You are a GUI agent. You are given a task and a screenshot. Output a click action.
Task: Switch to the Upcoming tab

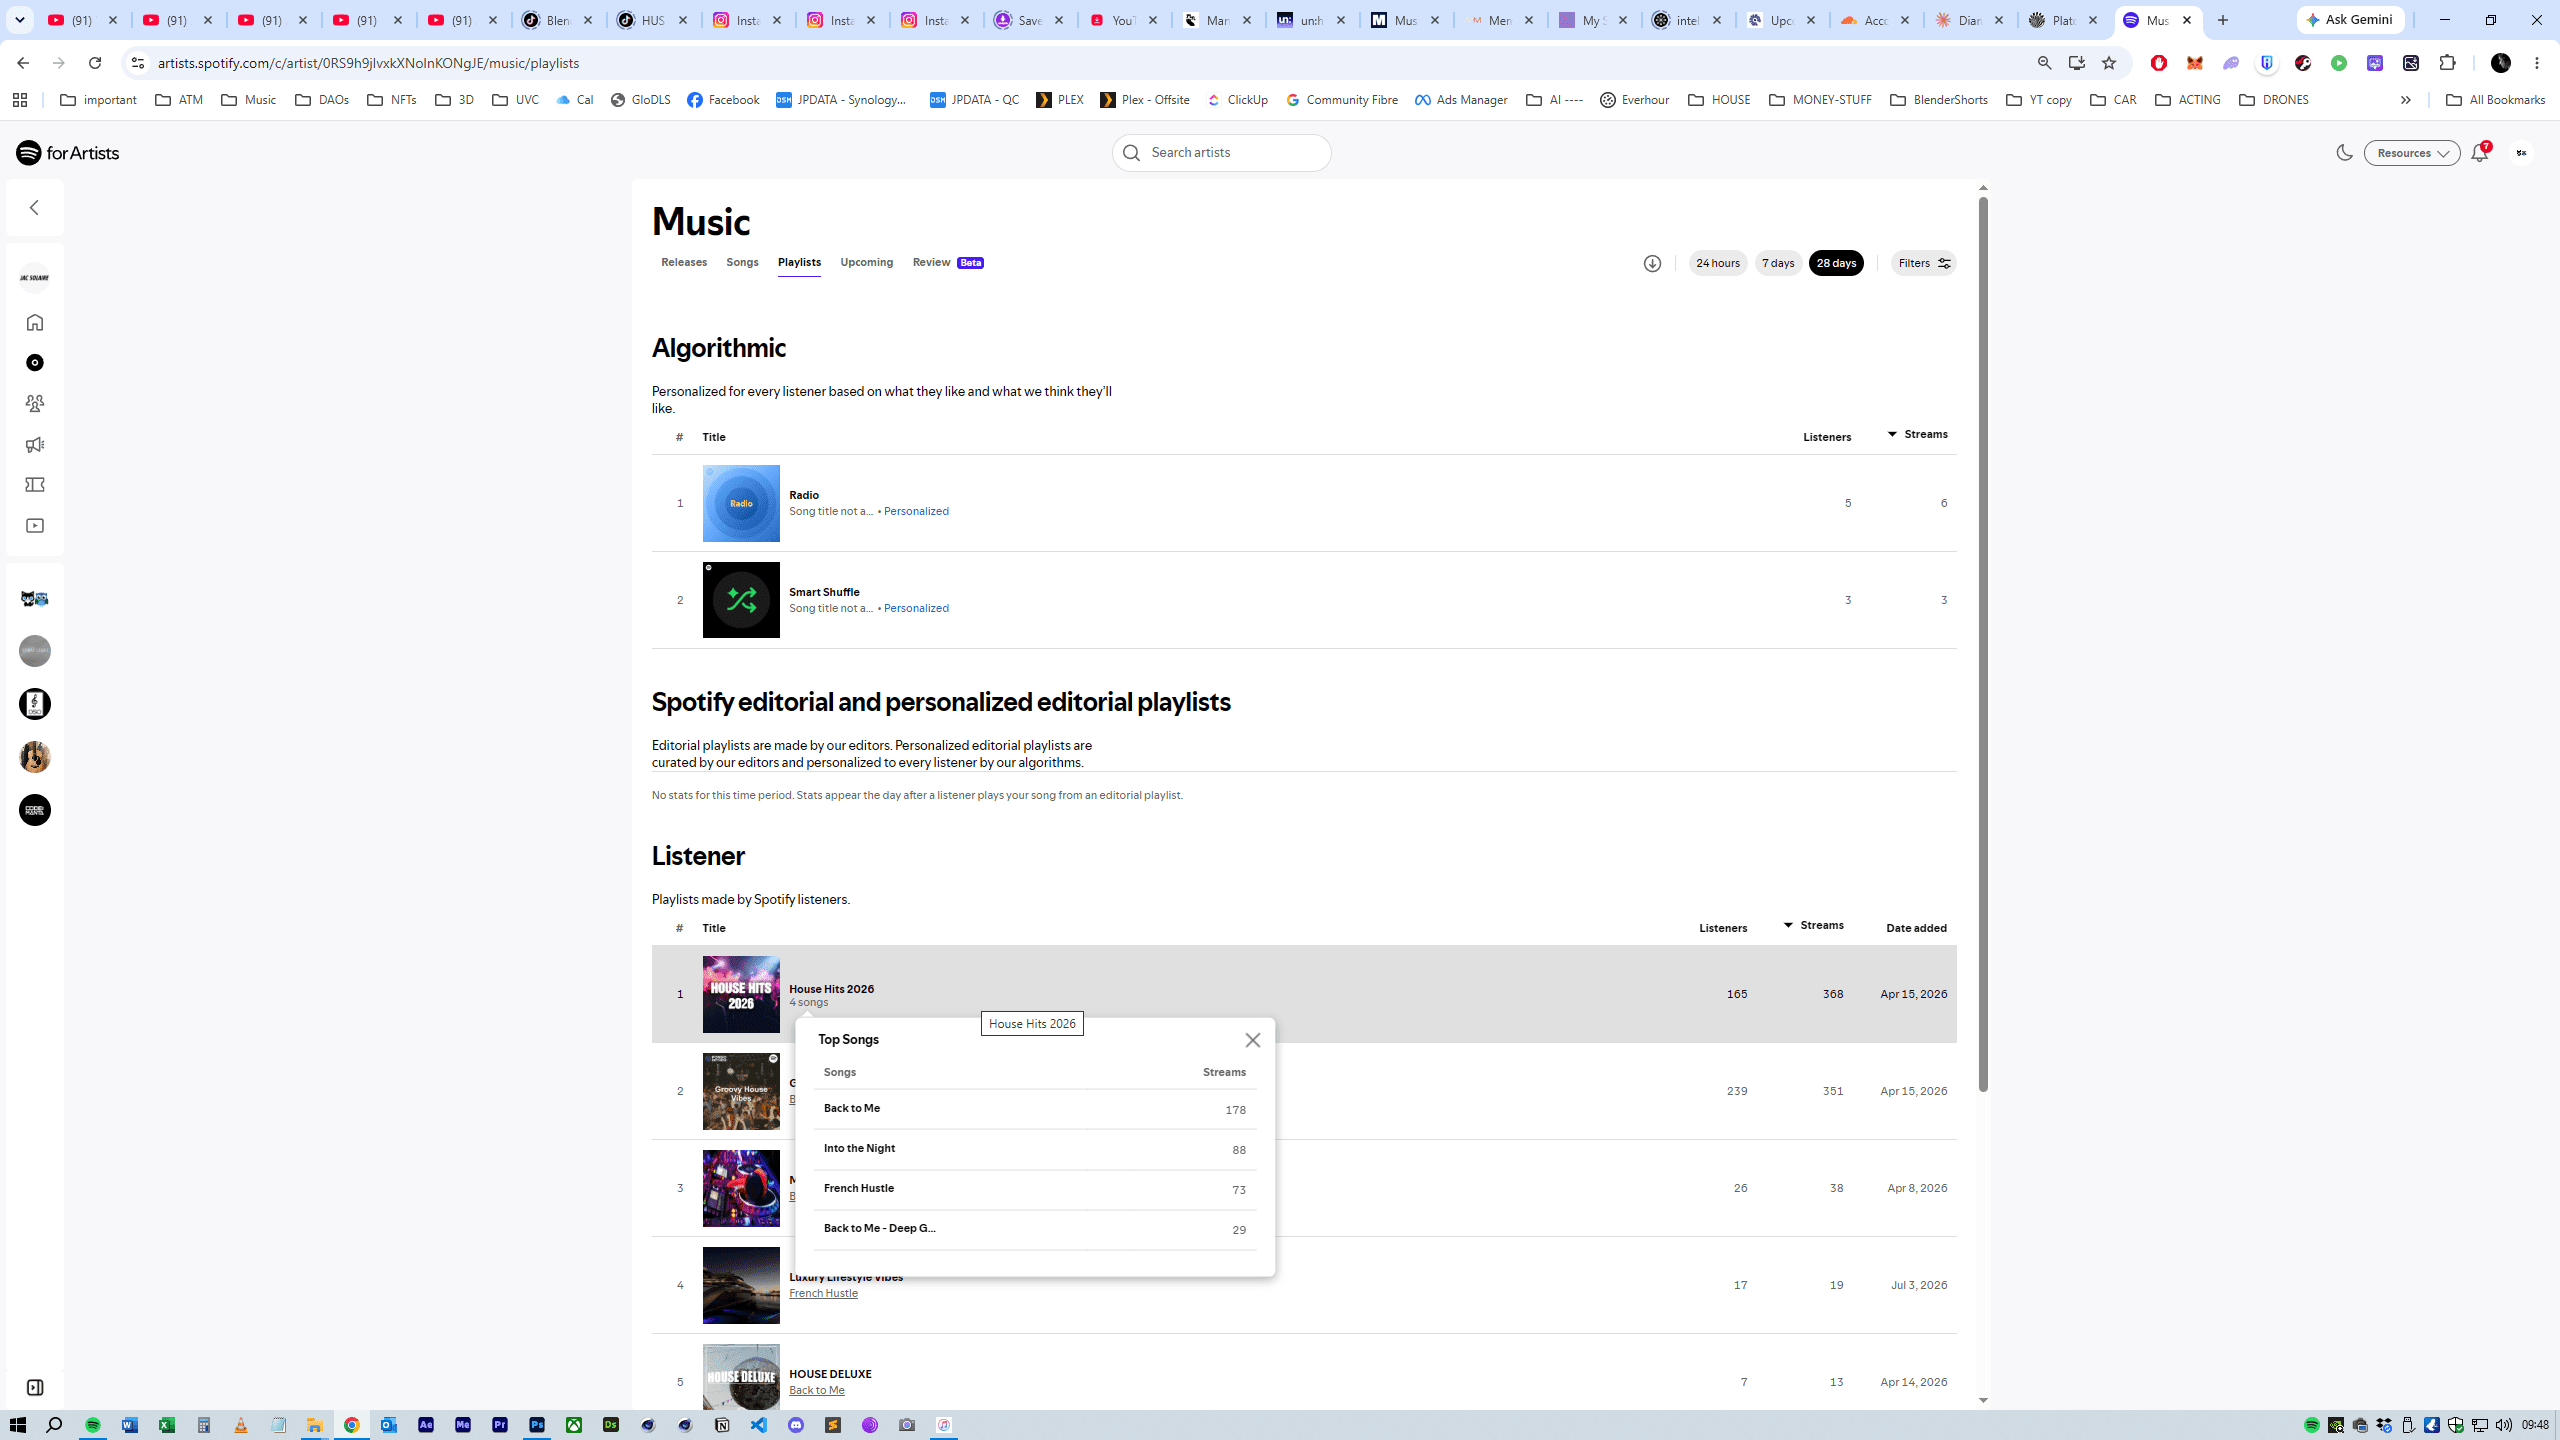click(x=867, y=262)
